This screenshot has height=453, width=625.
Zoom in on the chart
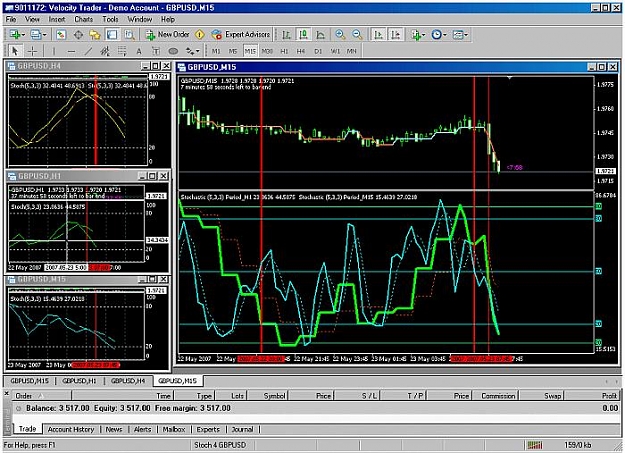[340, 35]
